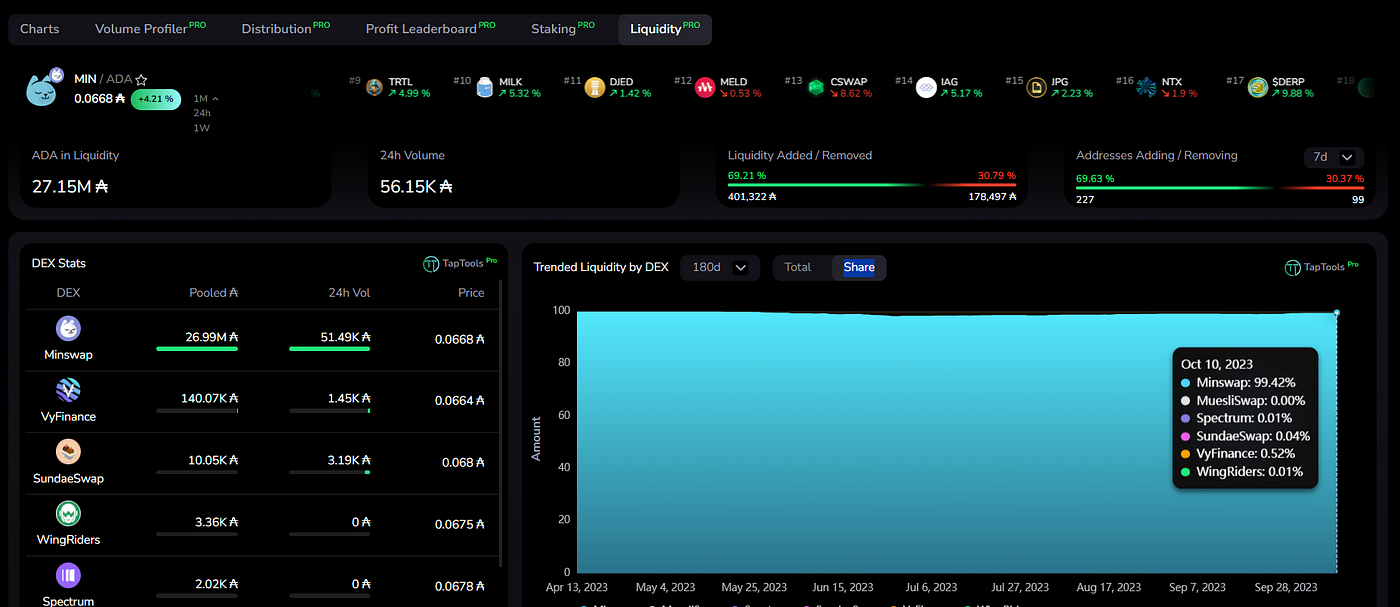Screen dimensions: 1400x607
Task: Open the JPG token icon
Action: click(x=1036, y=87)
